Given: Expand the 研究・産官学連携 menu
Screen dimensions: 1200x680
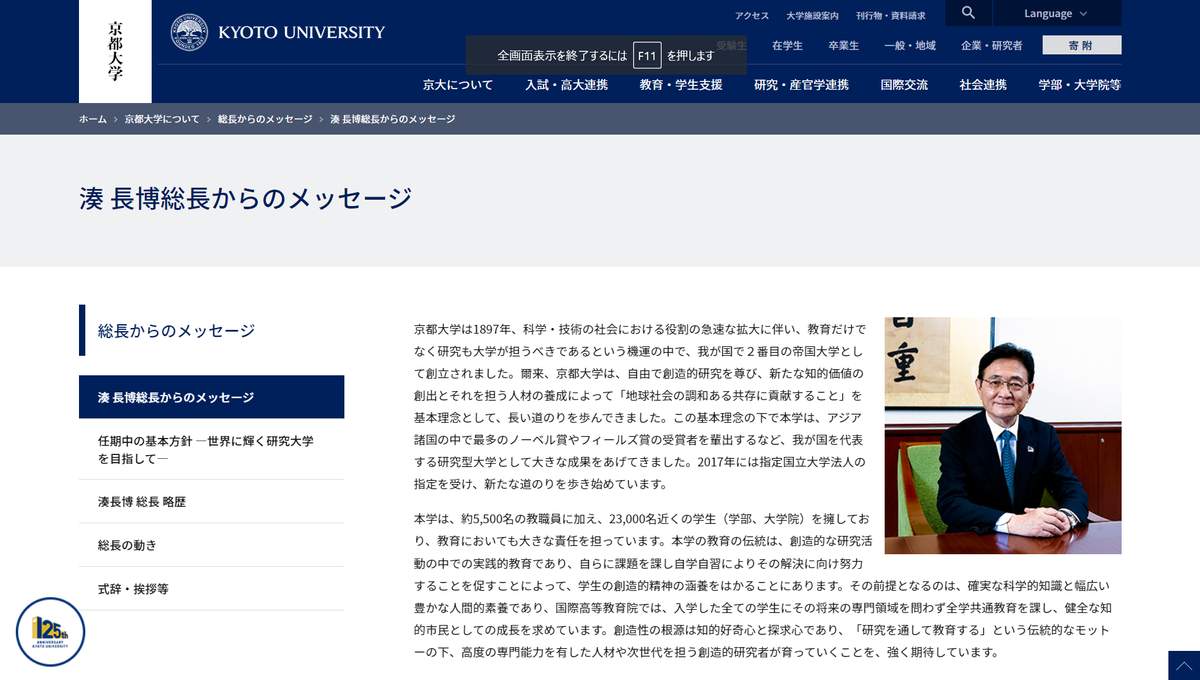Looking at the screenshot, I should point(801,85).
